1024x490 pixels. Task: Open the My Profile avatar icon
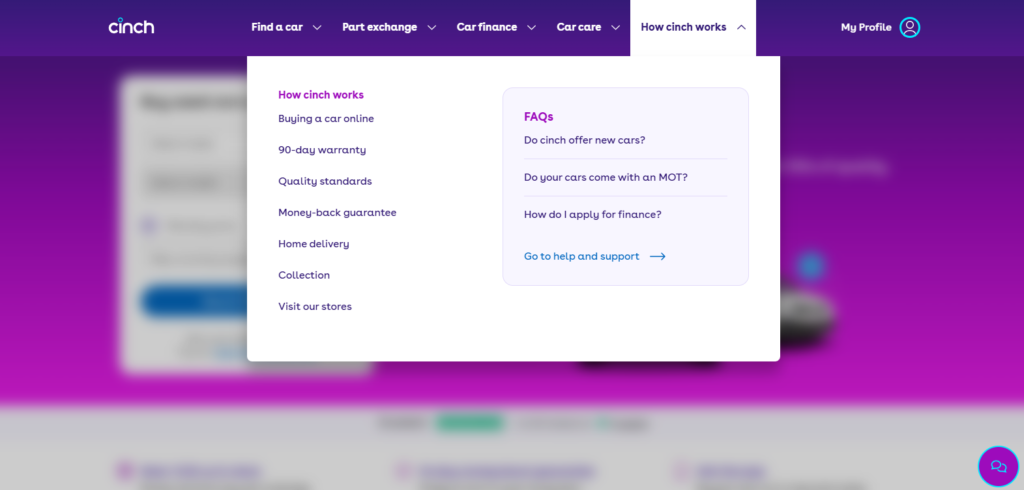(909, 27)
